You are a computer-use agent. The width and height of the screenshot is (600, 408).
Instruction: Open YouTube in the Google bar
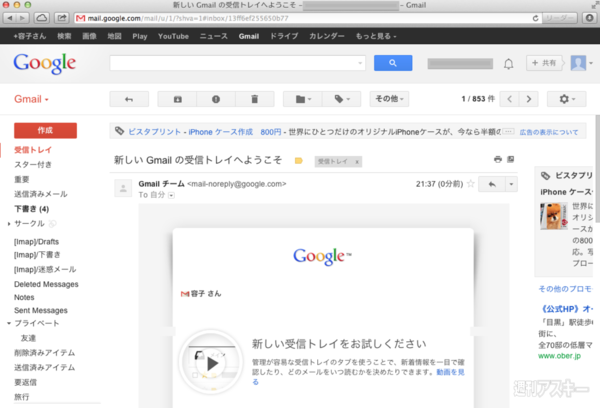coord(173,36)
